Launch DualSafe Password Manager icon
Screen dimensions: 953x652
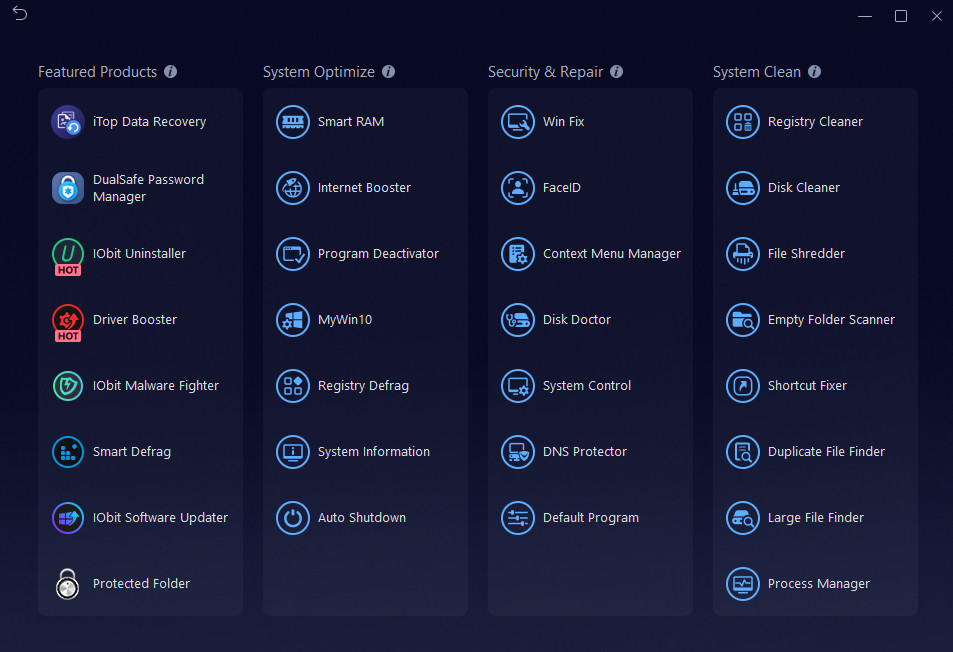point(67,188)
